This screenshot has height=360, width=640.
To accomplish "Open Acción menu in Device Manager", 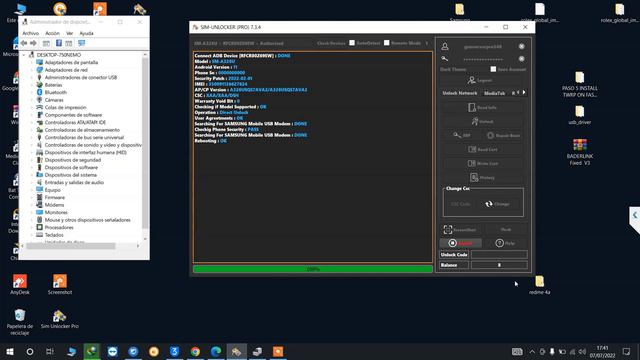I will point(52,33).
